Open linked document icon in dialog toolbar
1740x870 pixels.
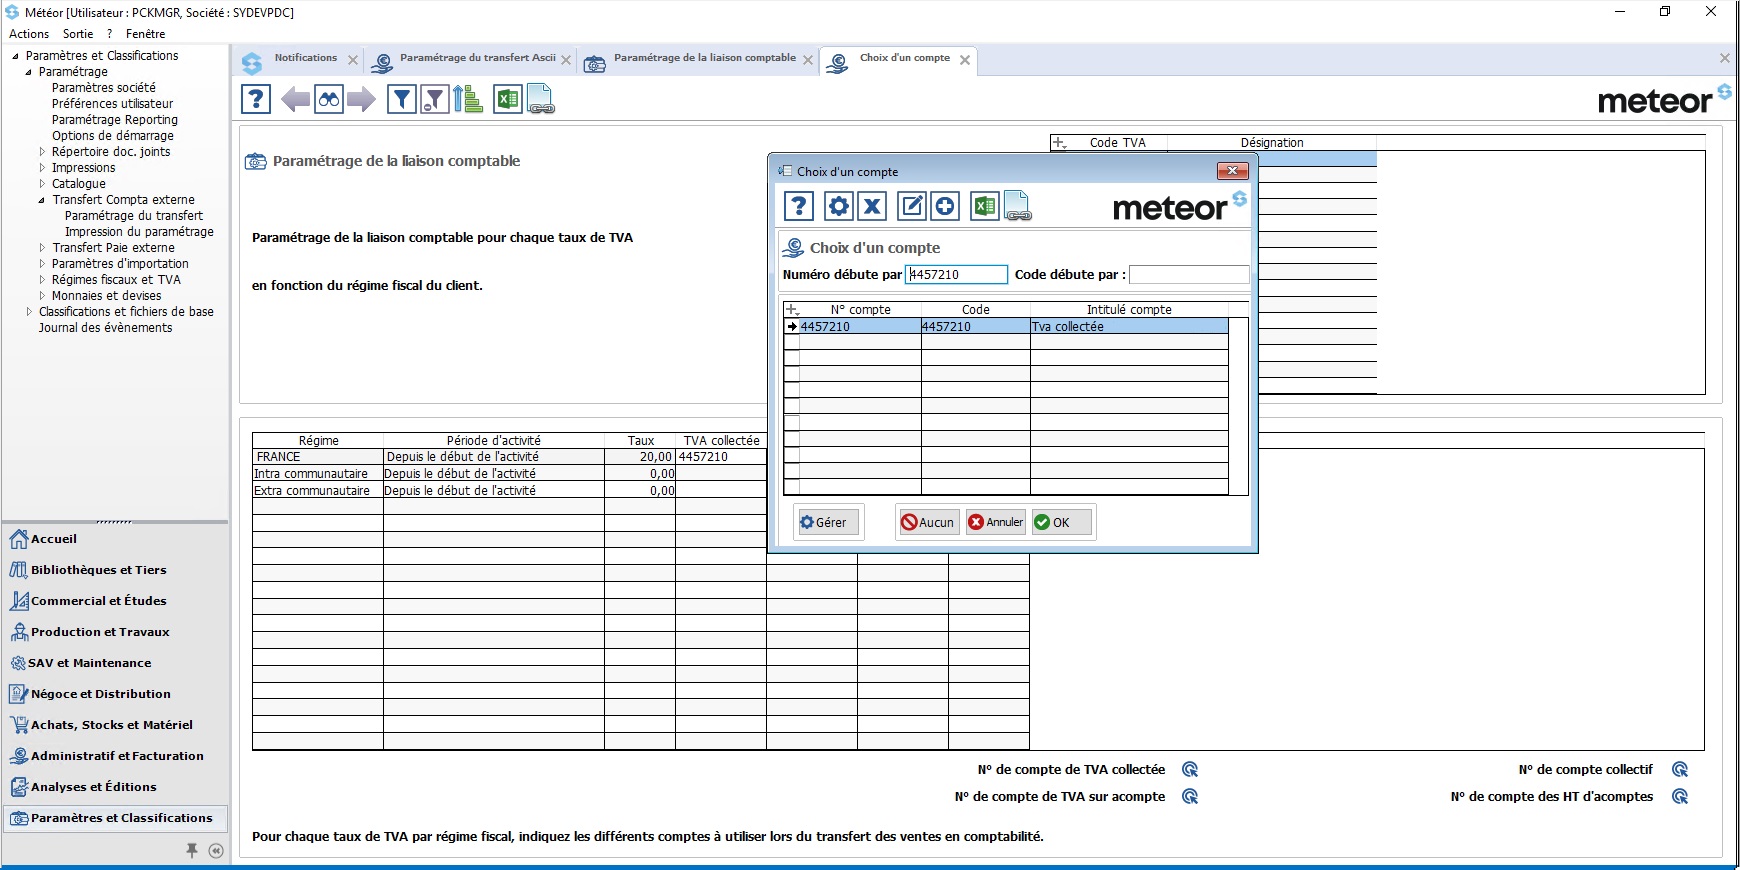(1017, 206)
